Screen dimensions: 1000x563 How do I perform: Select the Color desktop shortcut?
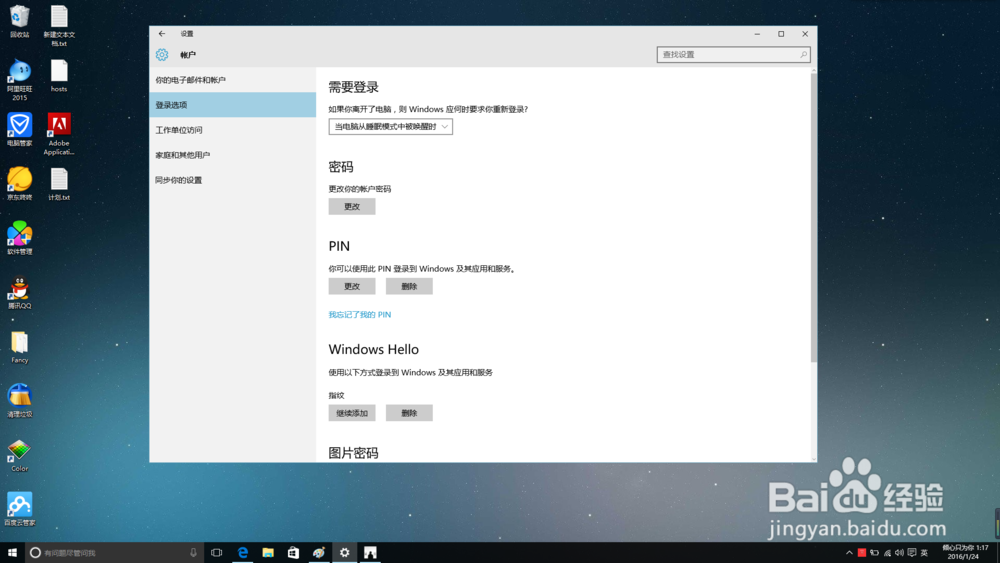(x=20, y=455)
